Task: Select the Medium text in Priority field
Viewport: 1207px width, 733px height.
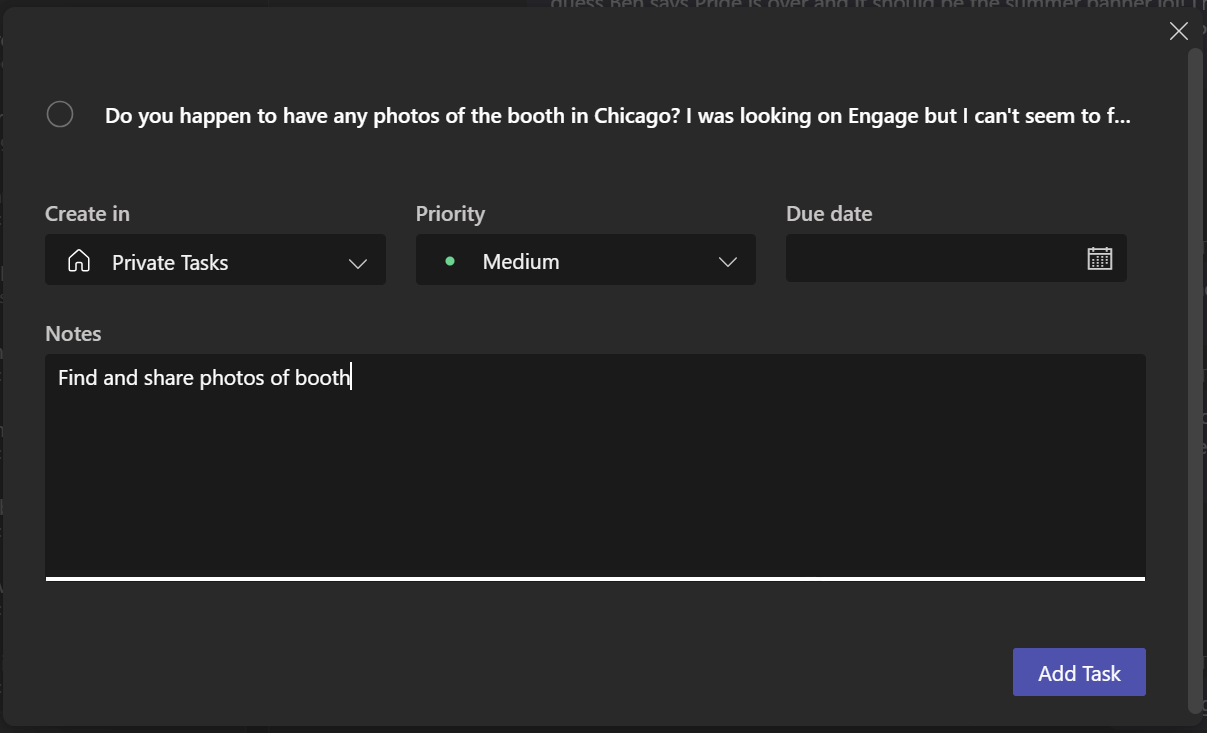Action: (x=520, y=262)
